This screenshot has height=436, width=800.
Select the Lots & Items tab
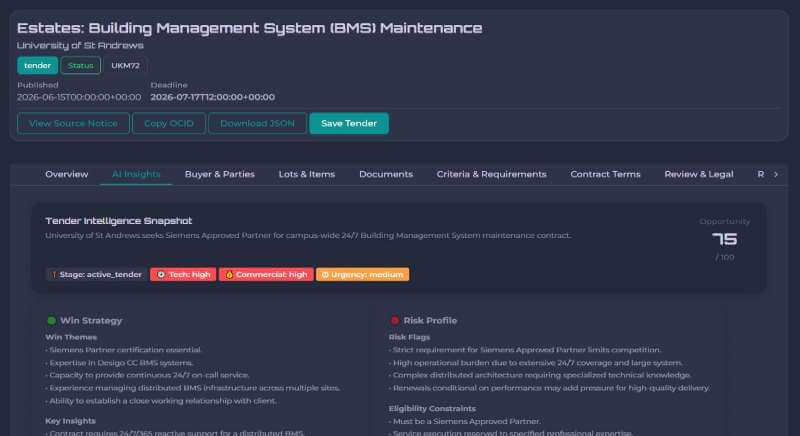point(307,174)
